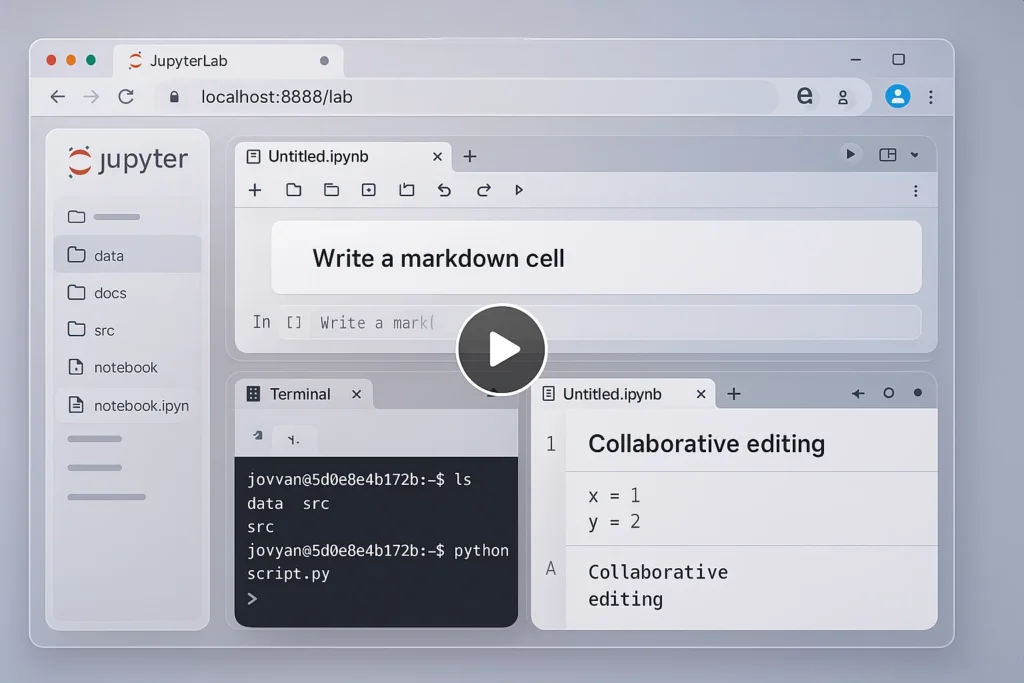Click the Jupyter logo in the sidebar

pyautogui.click(x=127, y=161)
